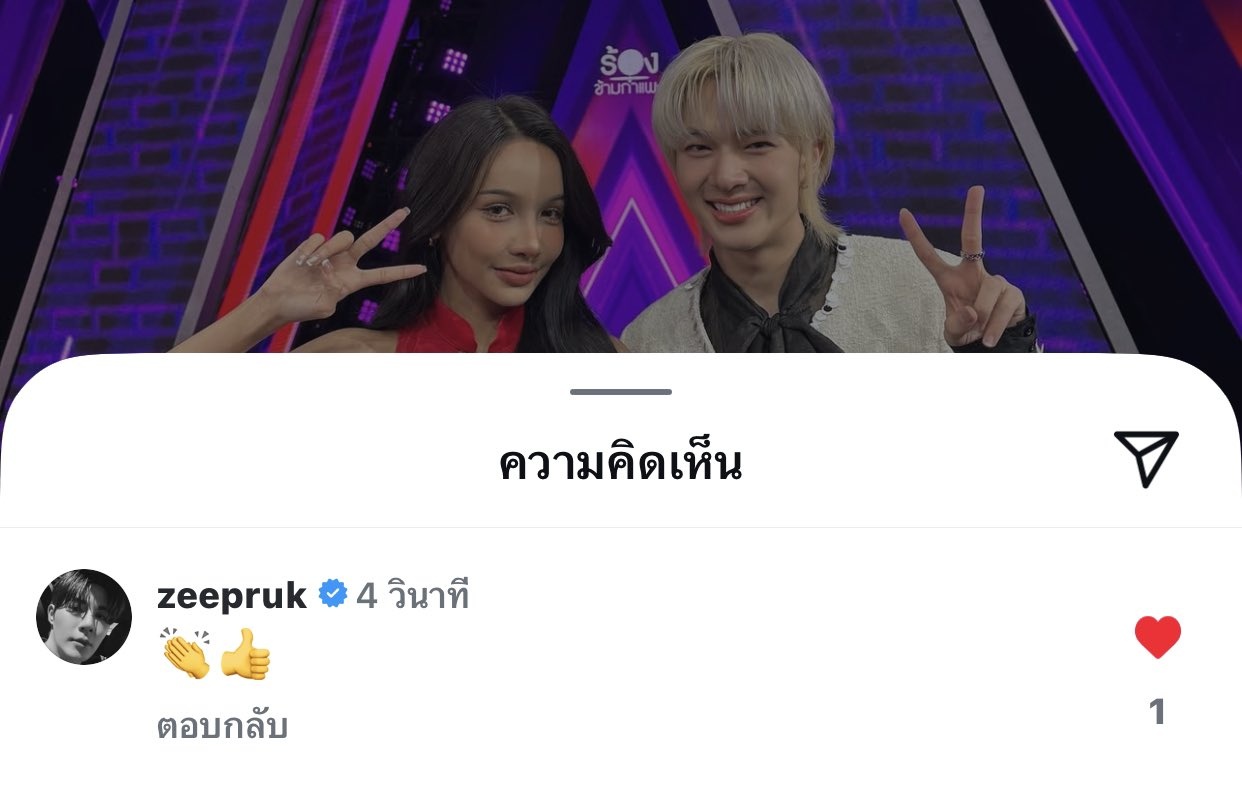Tap the paper plane share icon
Screen dimensions: 1242x797
(x=1146, y=459)
